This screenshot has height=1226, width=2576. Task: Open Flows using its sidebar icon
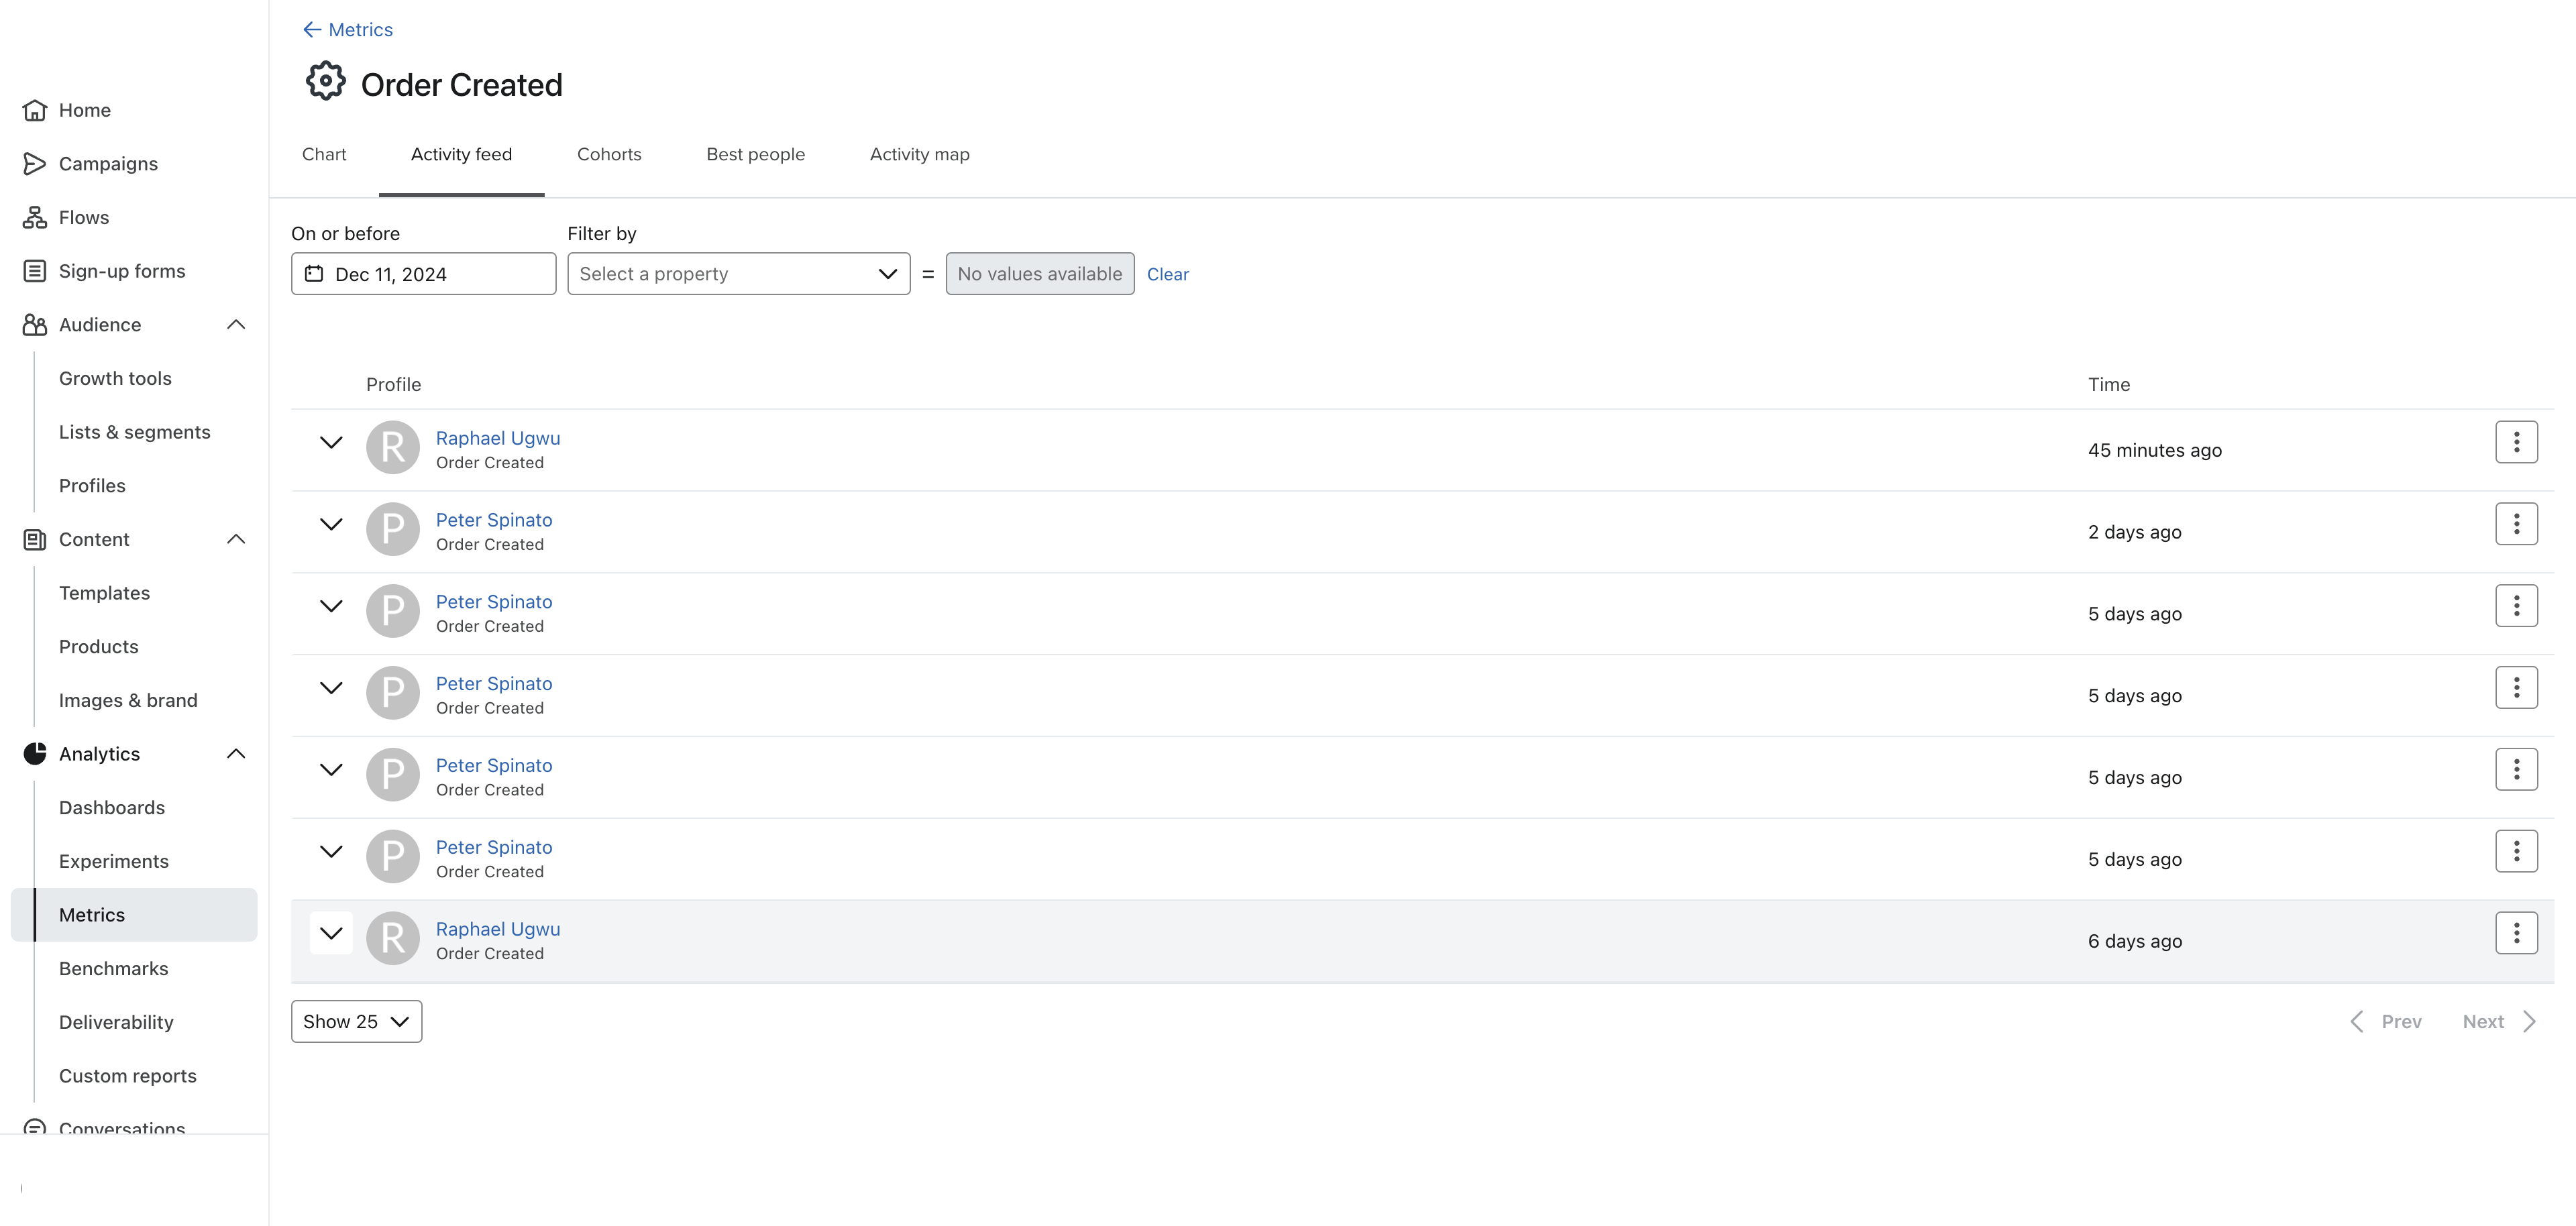point(35,217)
